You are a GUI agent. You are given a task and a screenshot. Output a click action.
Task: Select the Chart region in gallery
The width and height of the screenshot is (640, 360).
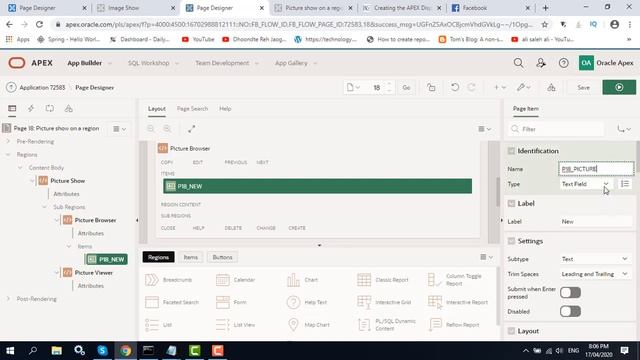tap(302, 280)
